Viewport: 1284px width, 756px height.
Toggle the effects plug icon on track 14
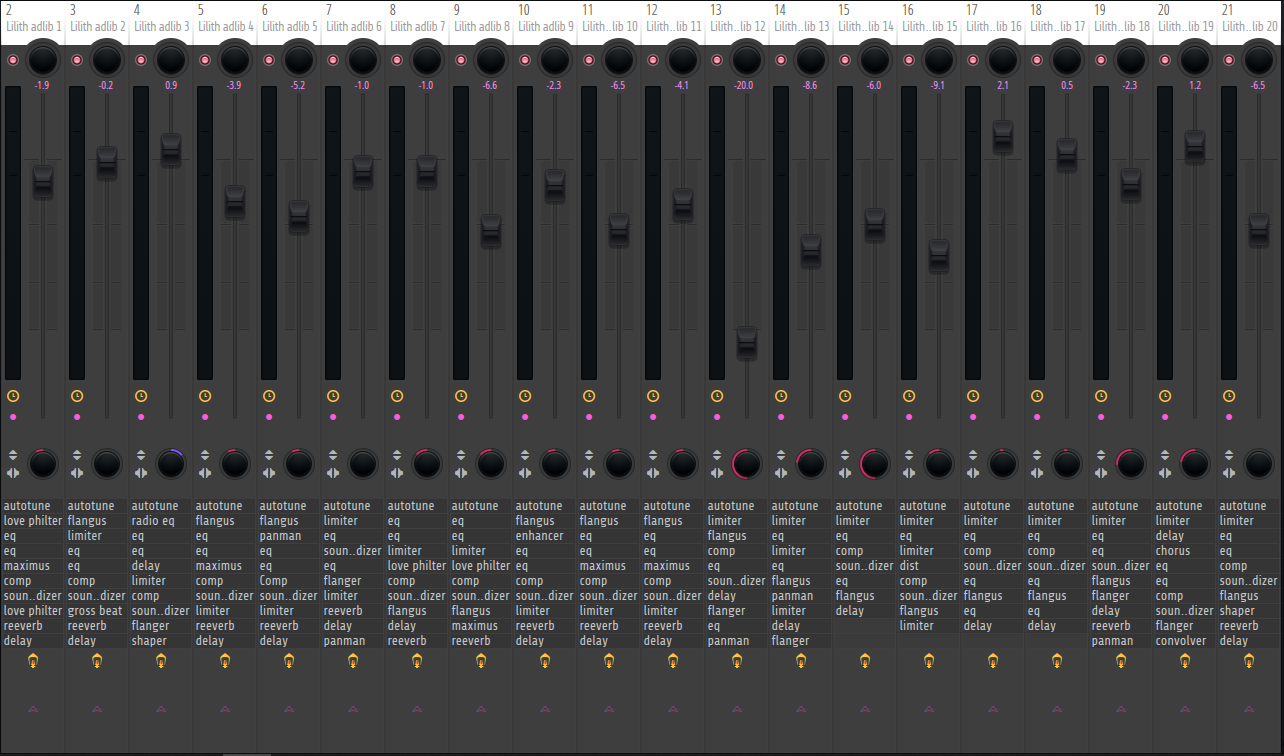tap(801, 660)
